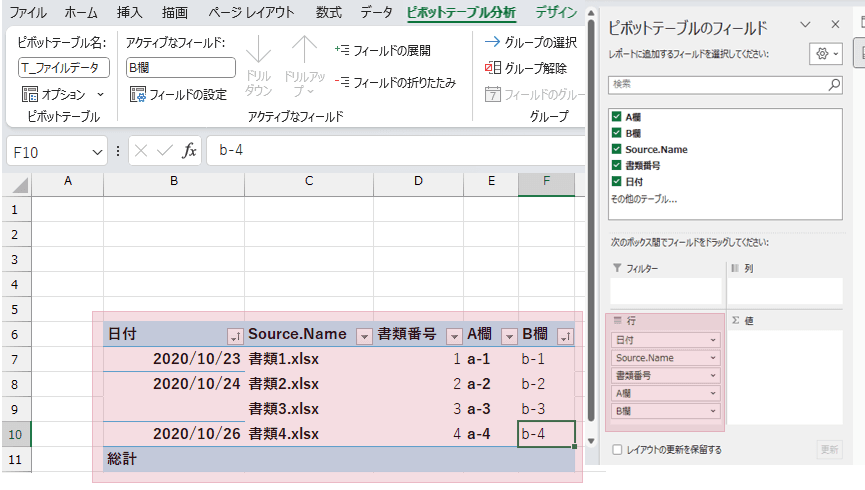Click the insert function fx icon
Viewport: 865px width, 490px height.
click(x=189, y=151)
